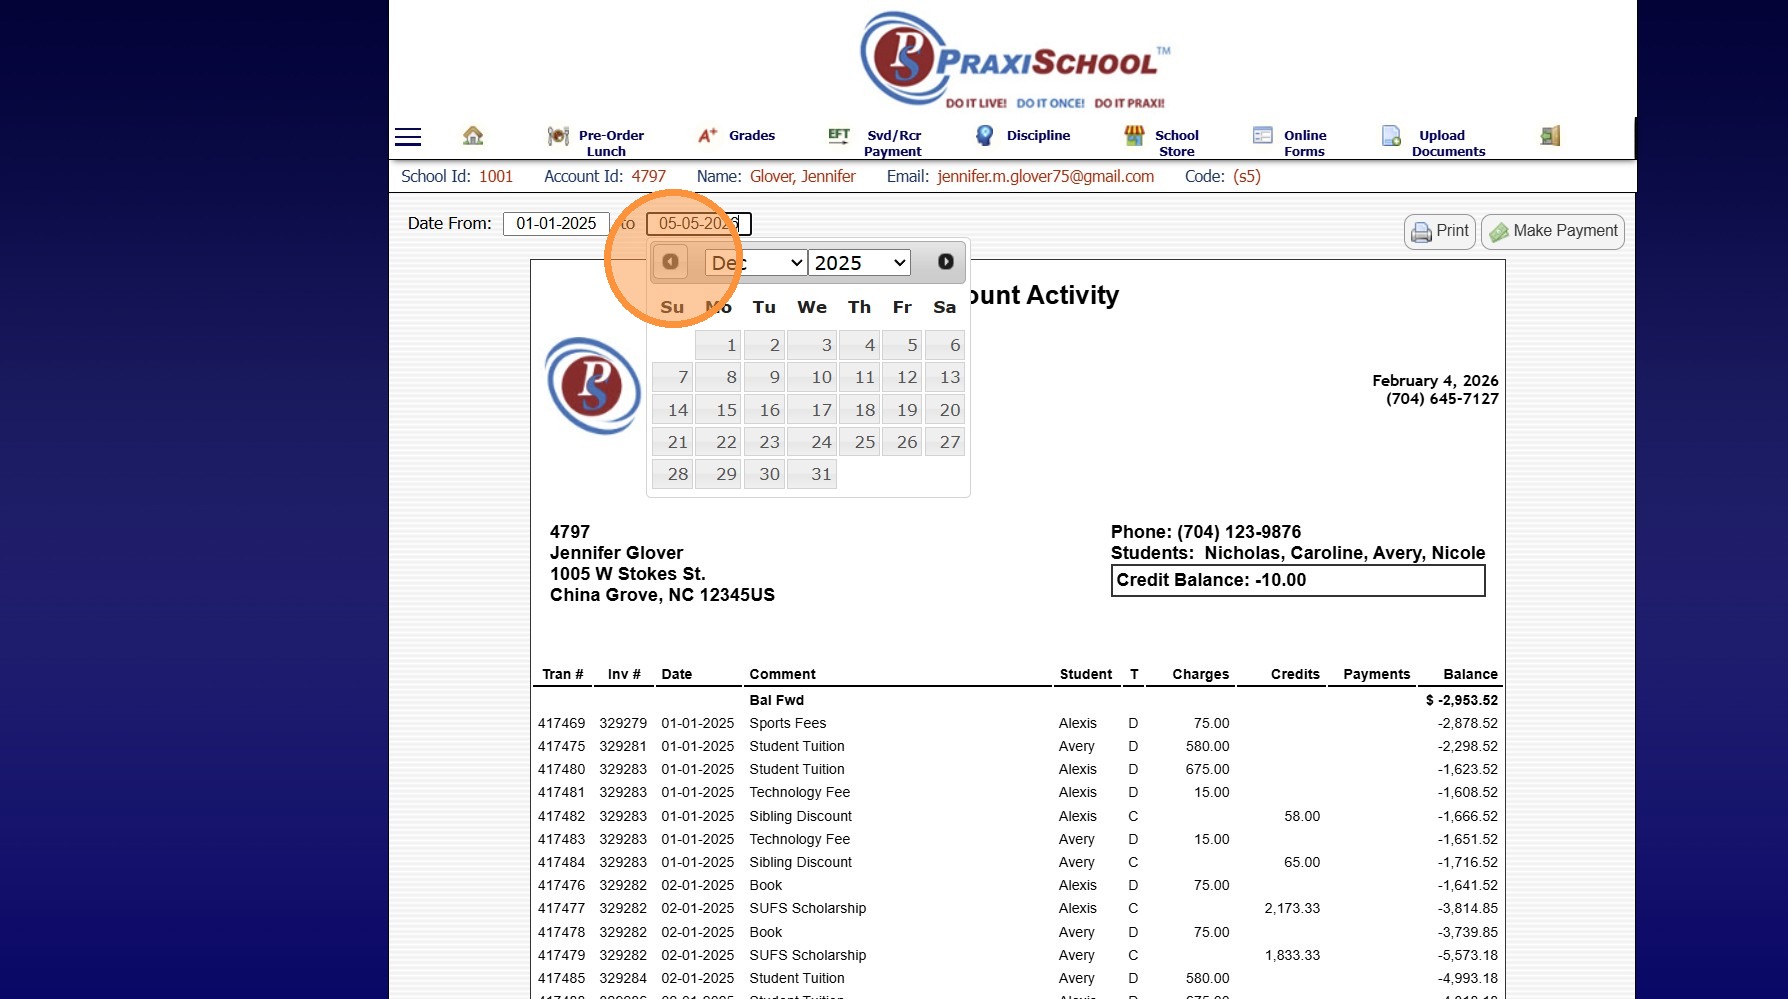The height and width of the screenshot is (999, 1788).
Task: Click transaction 417481 in the table
Action: click(x=562, y=793)
